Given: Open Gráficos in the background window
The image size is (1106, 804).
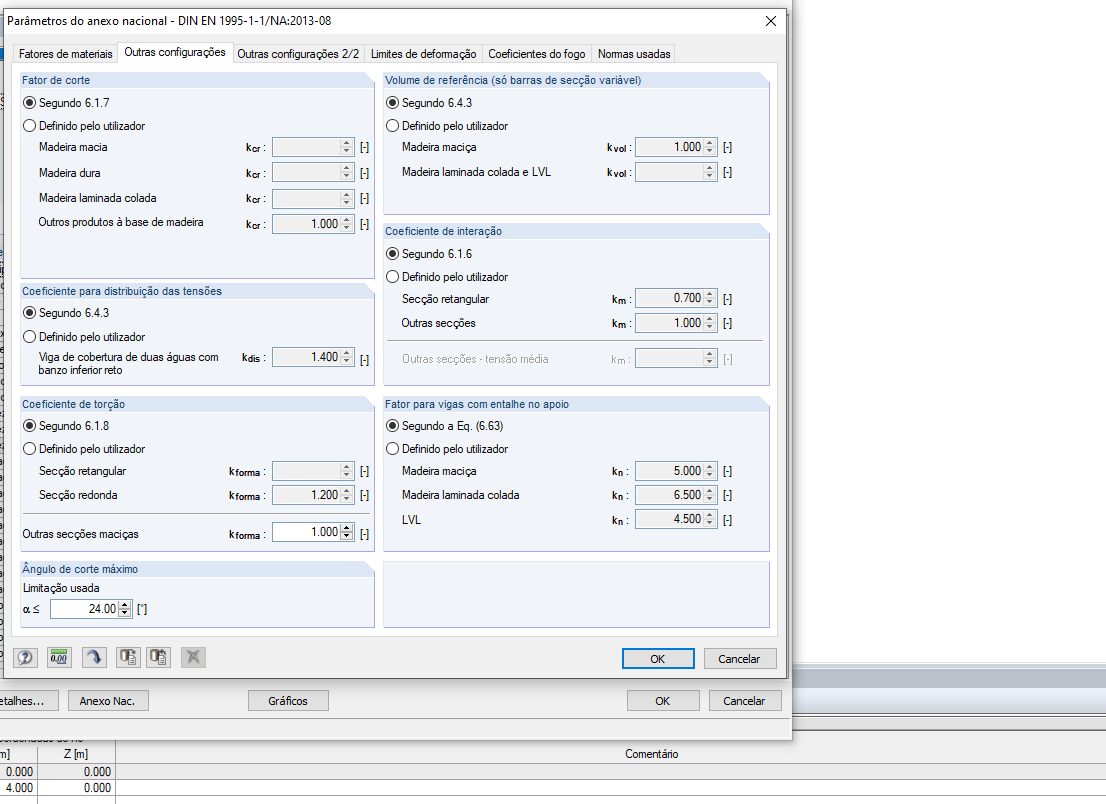Looking at the screenshot, I should click(288, 701).
